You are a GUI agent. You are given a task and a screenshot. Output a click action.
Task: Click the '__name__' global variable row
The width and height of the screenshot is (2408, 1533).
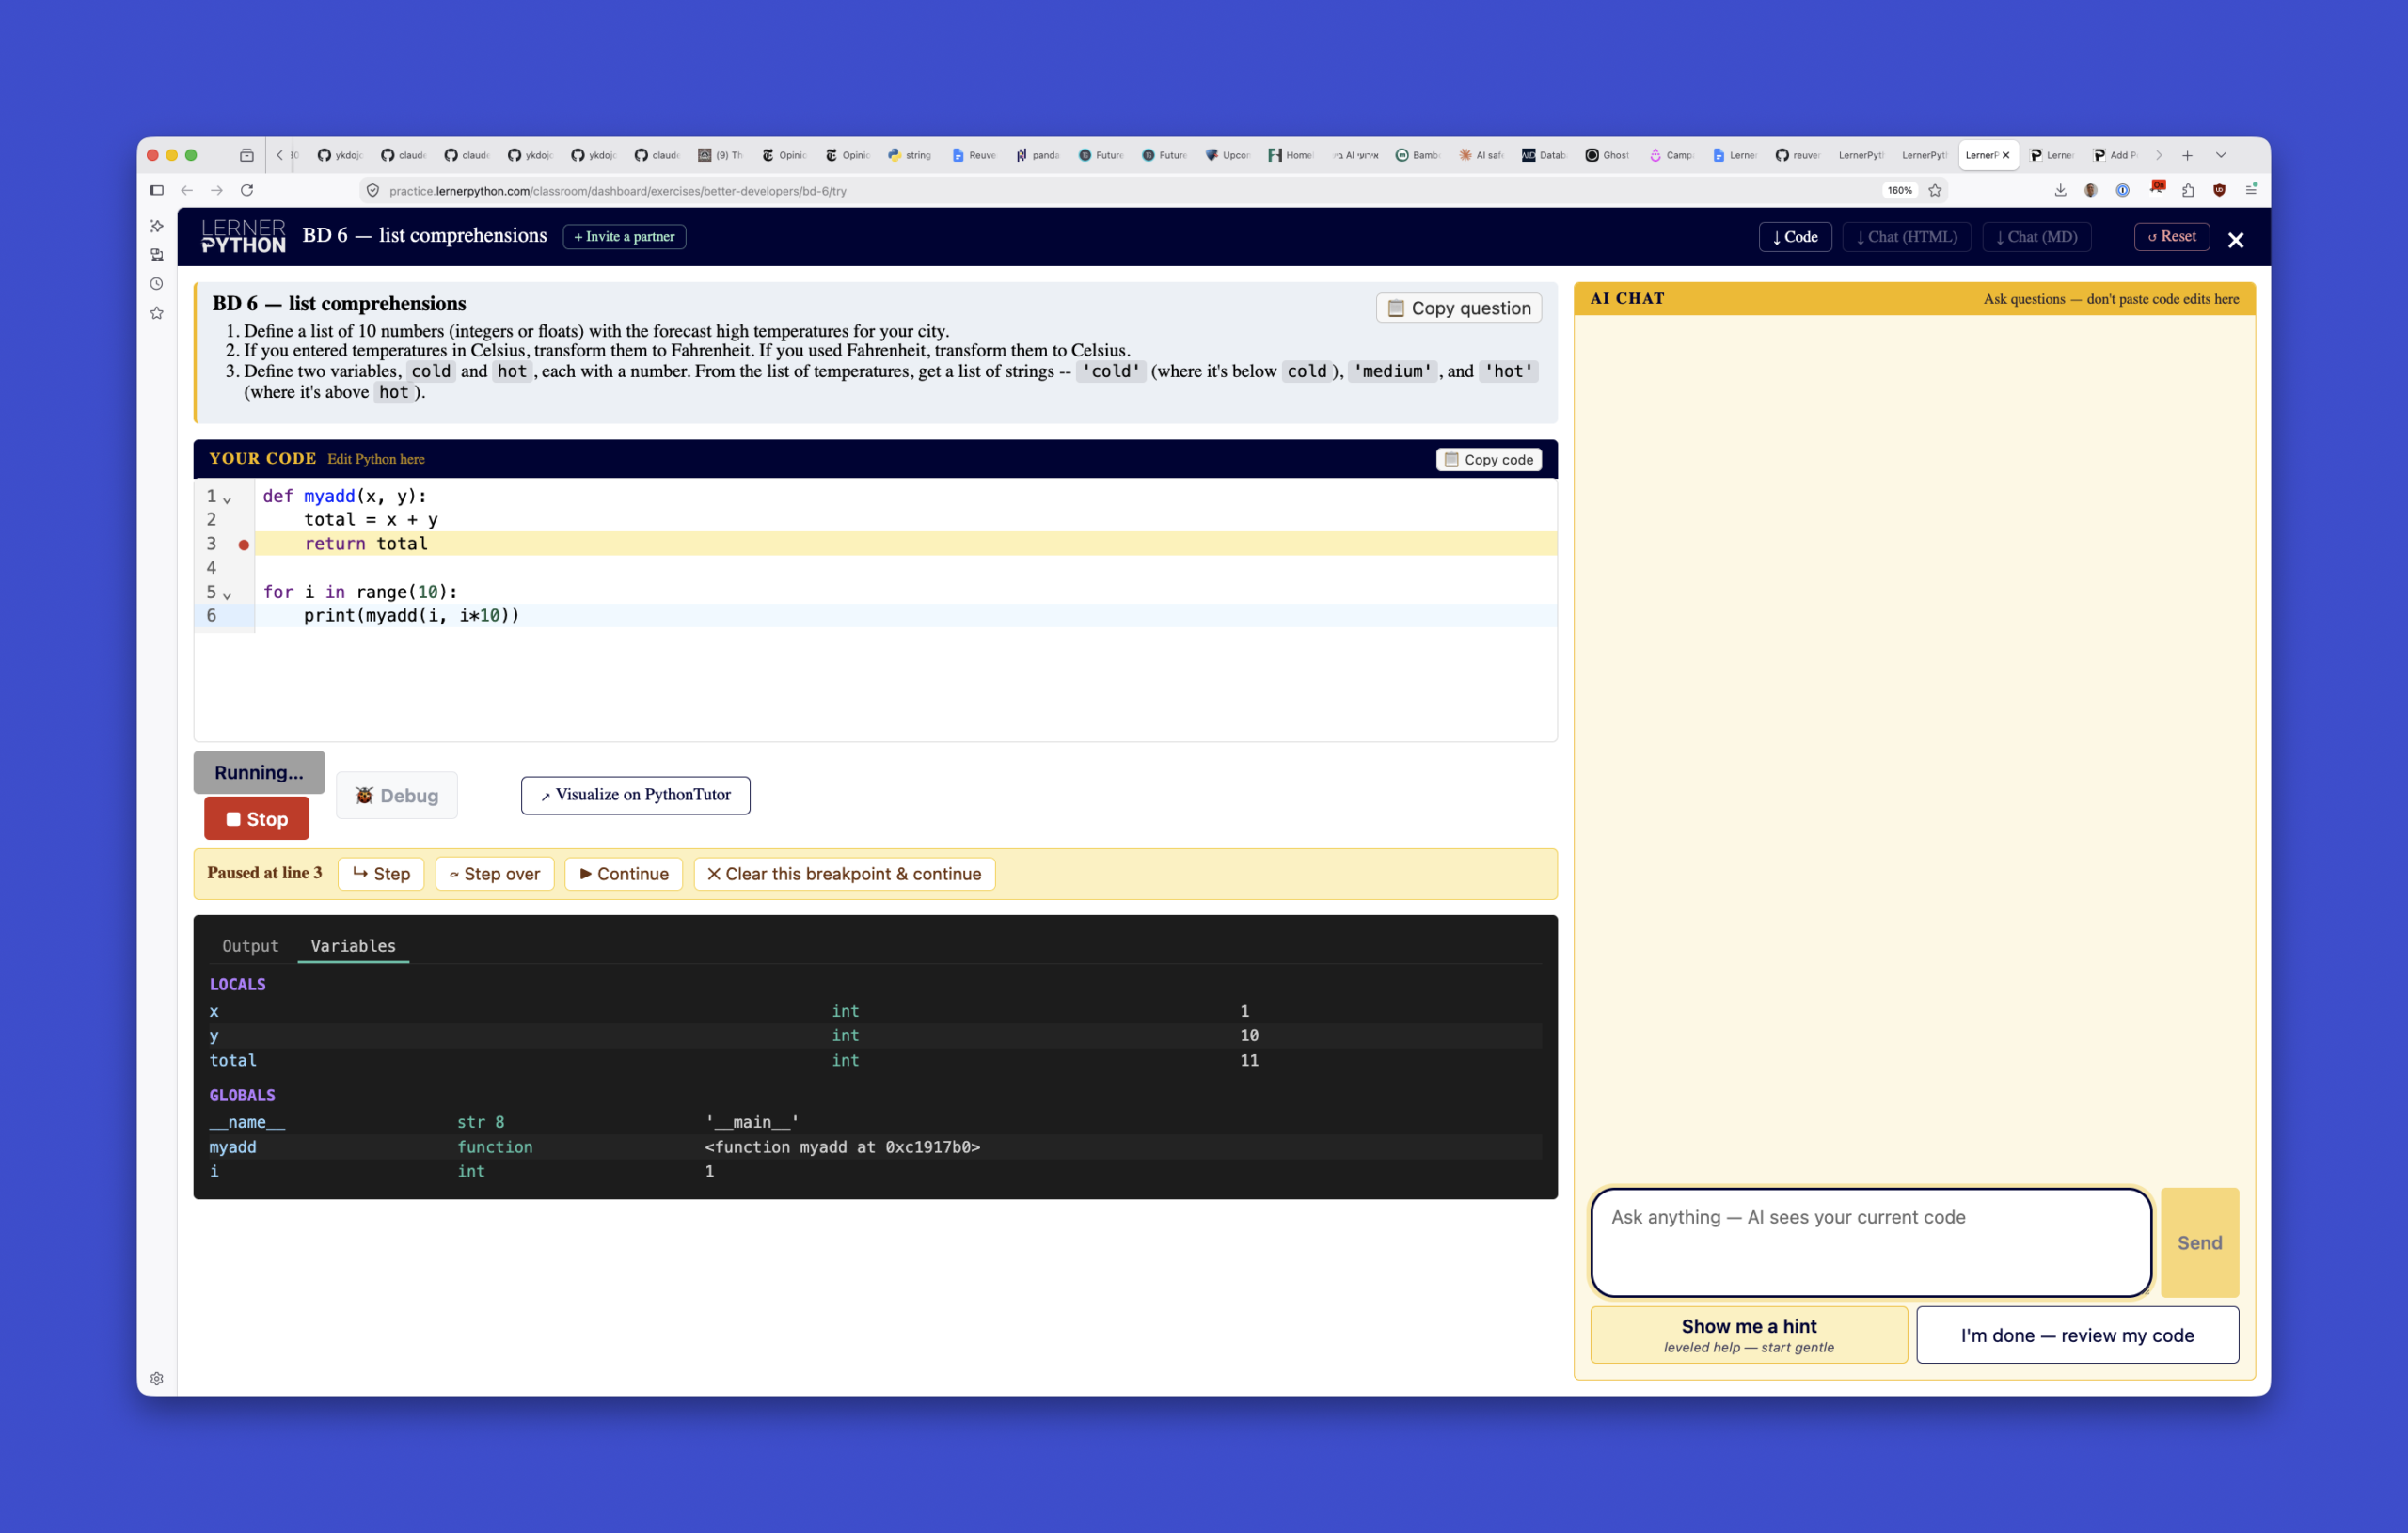[875, 1122]
